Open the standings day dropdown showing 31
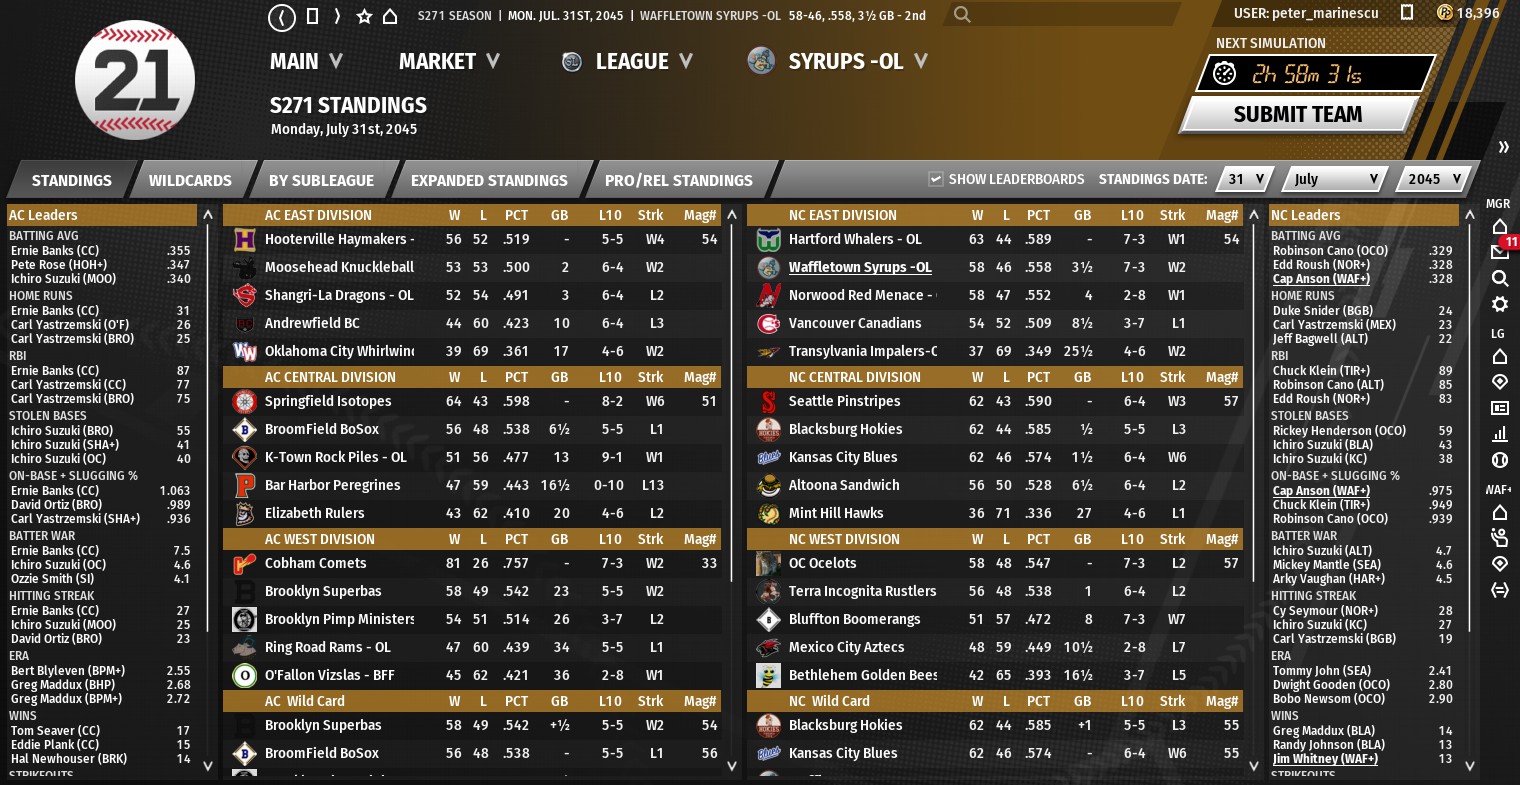Image resolution: width=1520 pixels, height=785 pixels. (1246, 179)
